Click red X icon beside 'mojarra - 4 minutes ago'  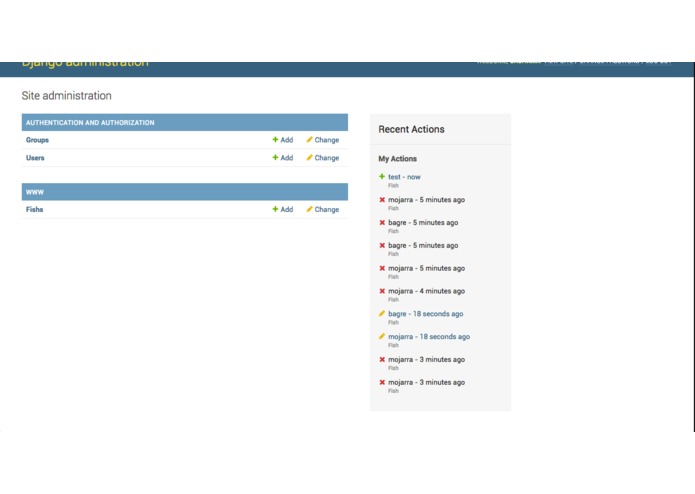(x=382, y=291)
